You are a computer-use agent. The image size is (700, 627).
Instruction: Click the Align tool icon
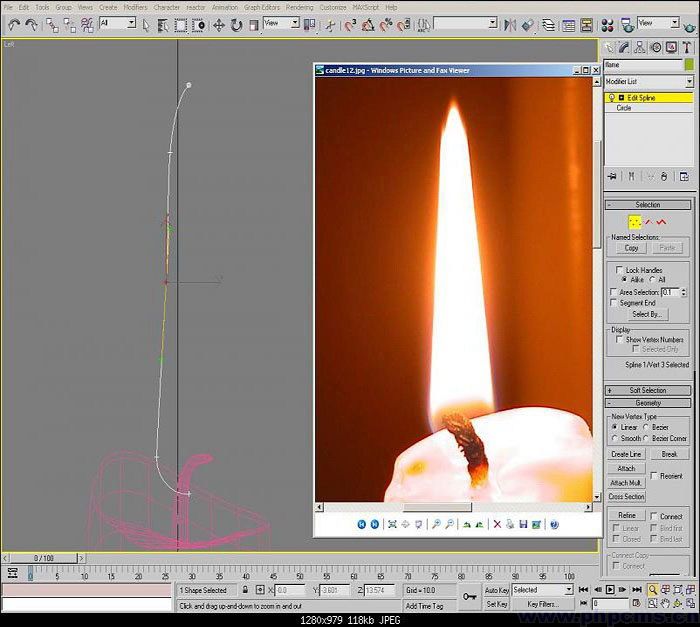click(527, 25)
